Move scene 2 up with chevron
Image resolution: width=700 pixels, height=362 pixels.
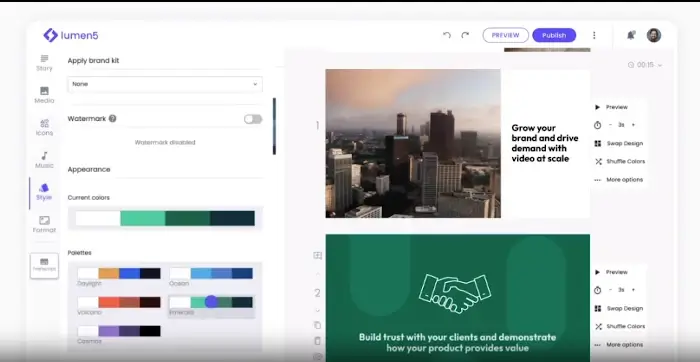coord(317,274)
